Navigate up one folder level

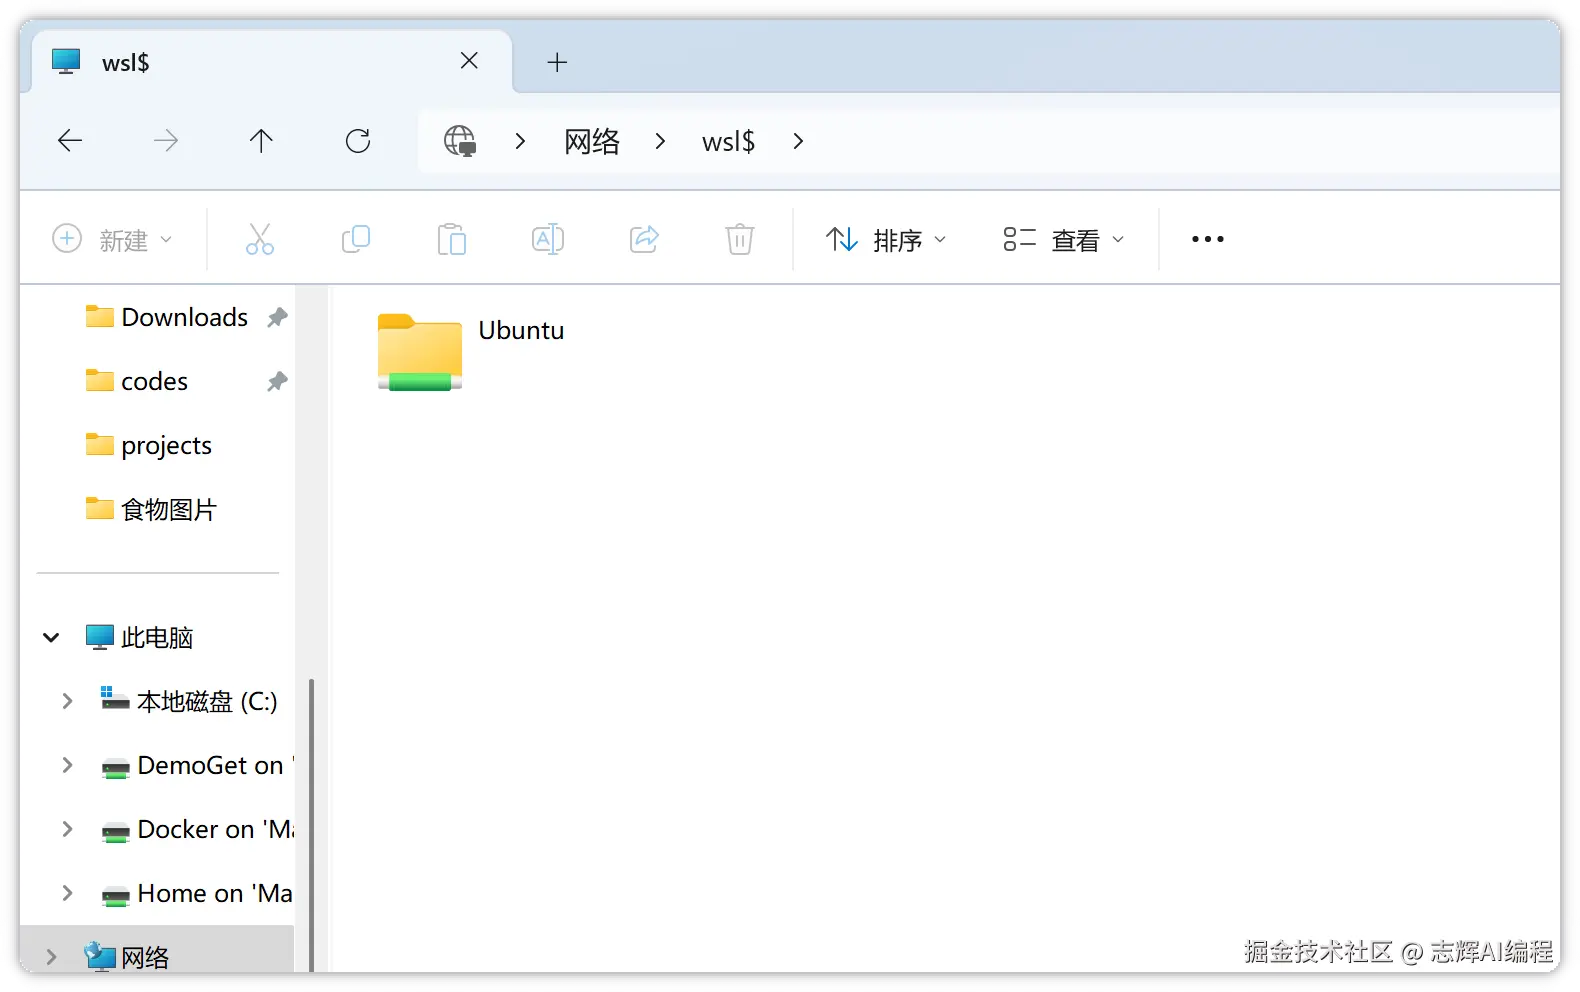coord(261,141)
